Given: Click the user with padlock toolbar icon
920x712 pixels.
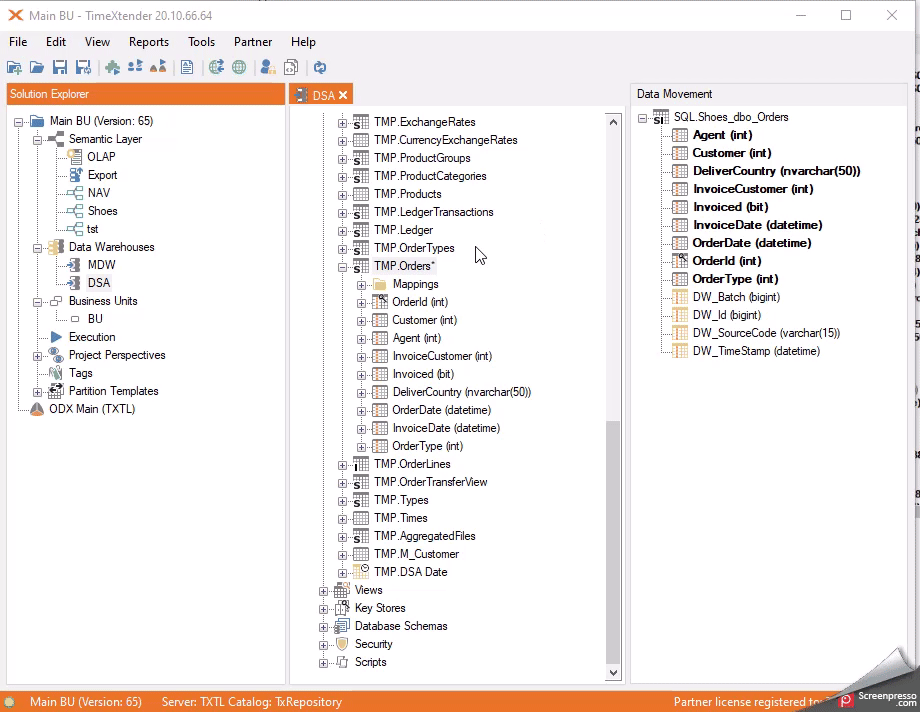Looking at the screenshot, I should click(x=268, y=68).
